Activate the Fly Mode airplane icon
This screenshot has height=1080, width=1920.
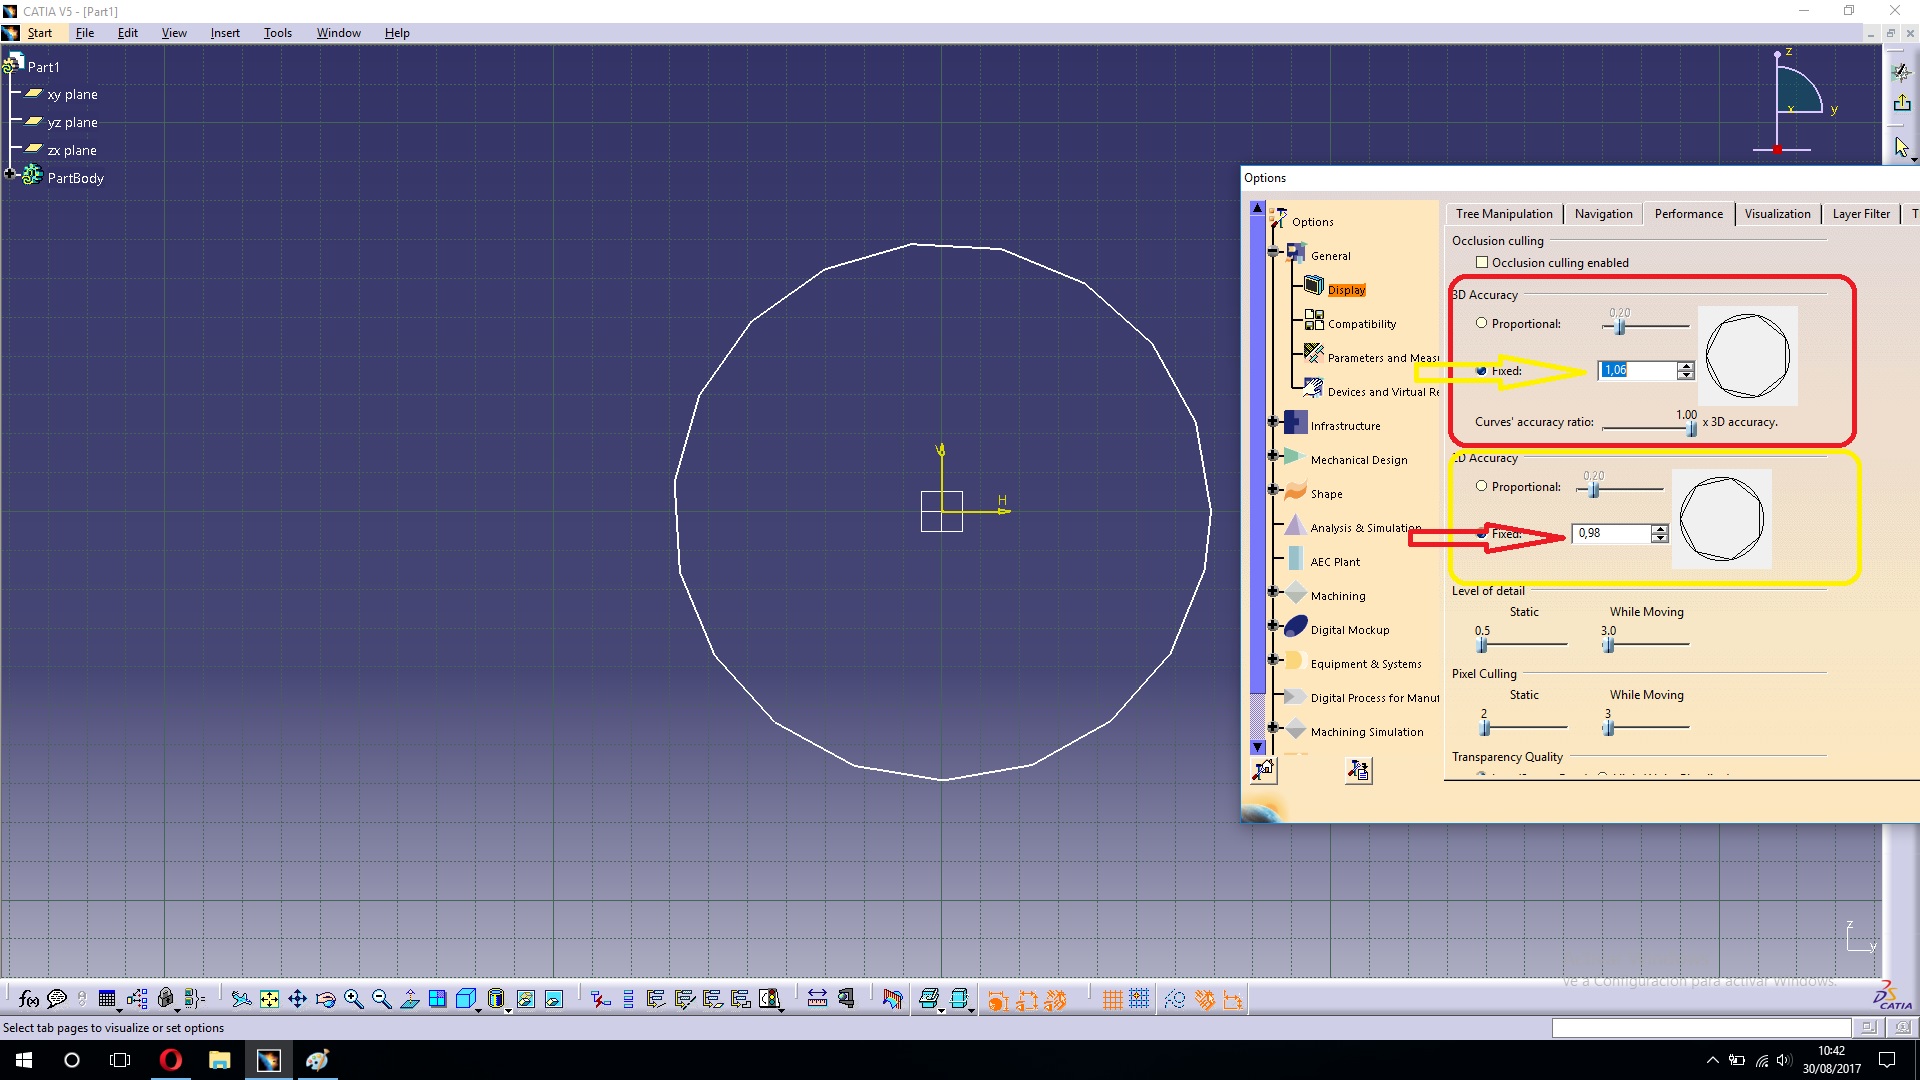[240, 998]
